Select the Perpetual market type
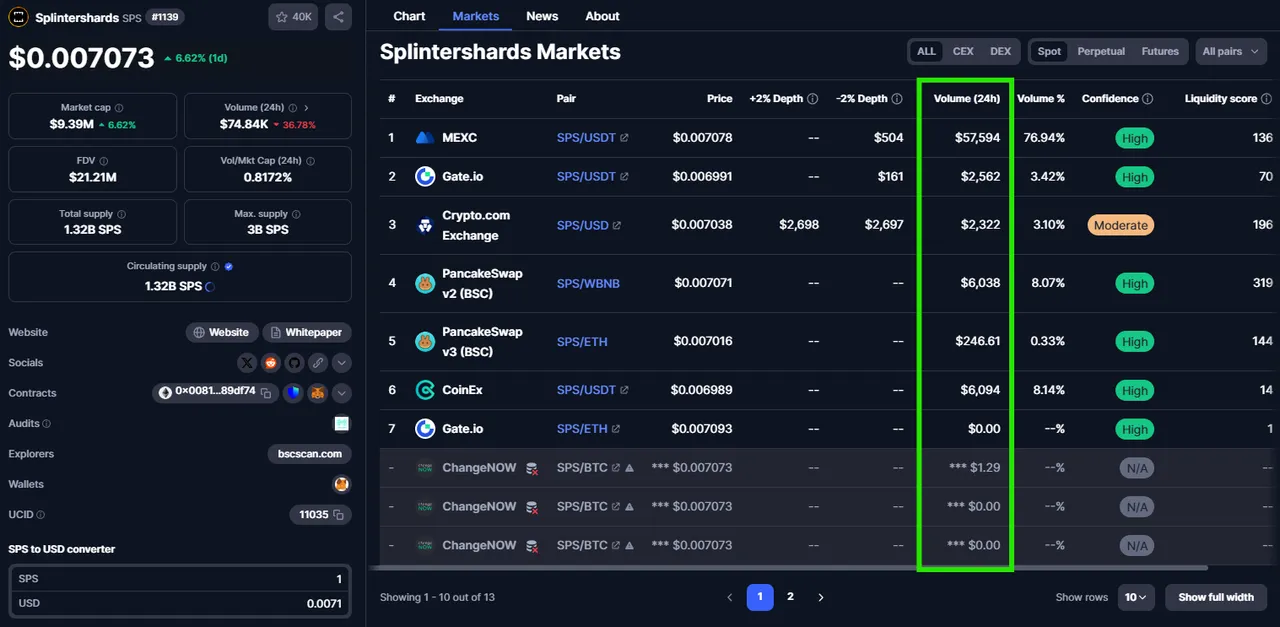Screen dimensions: 1280x627 pyautogui.click(x=1101, y=52)
